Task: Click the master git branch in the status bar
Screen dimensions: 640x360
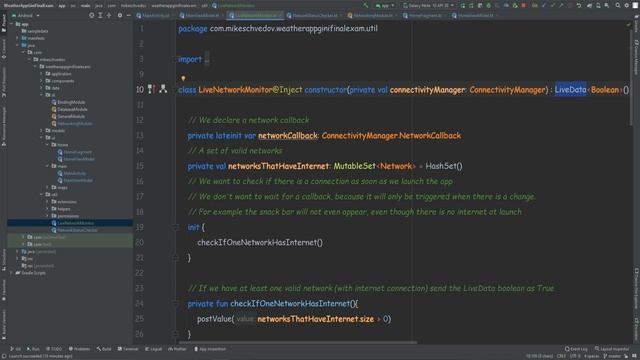Action: (612, 356)
